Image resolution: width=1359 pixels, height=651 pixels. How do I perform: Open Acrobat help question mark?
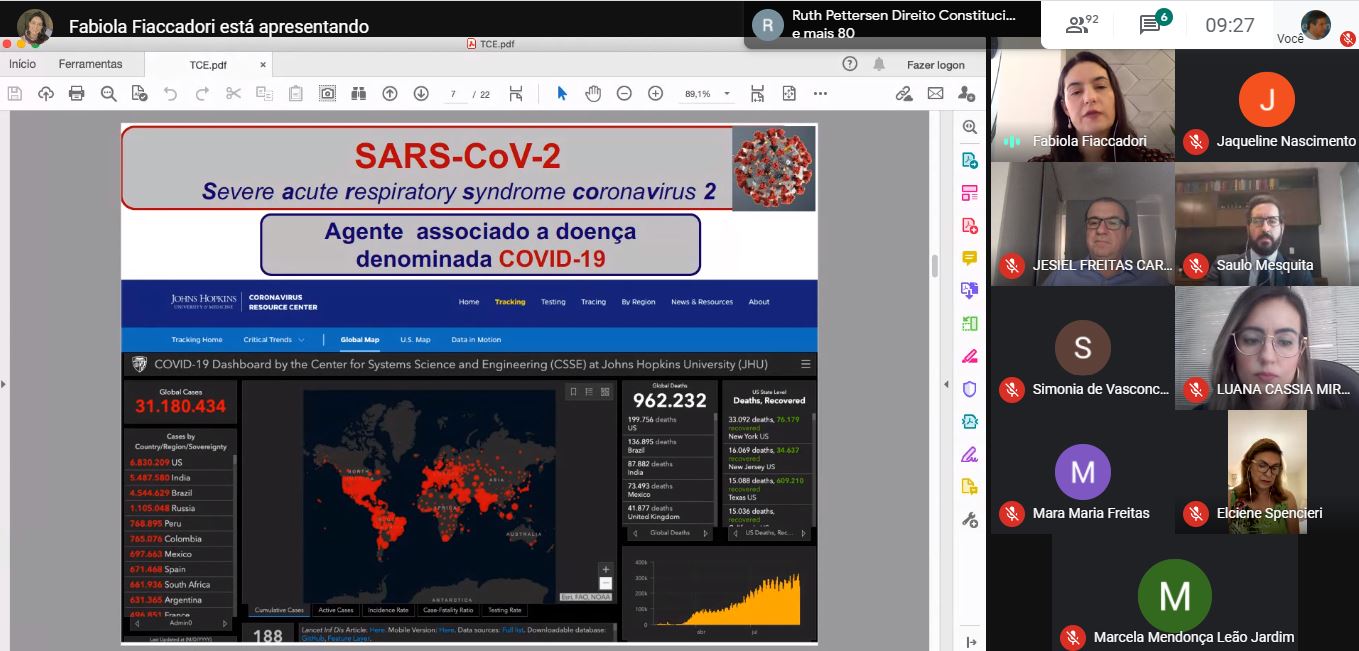click(x=850, y=64)
